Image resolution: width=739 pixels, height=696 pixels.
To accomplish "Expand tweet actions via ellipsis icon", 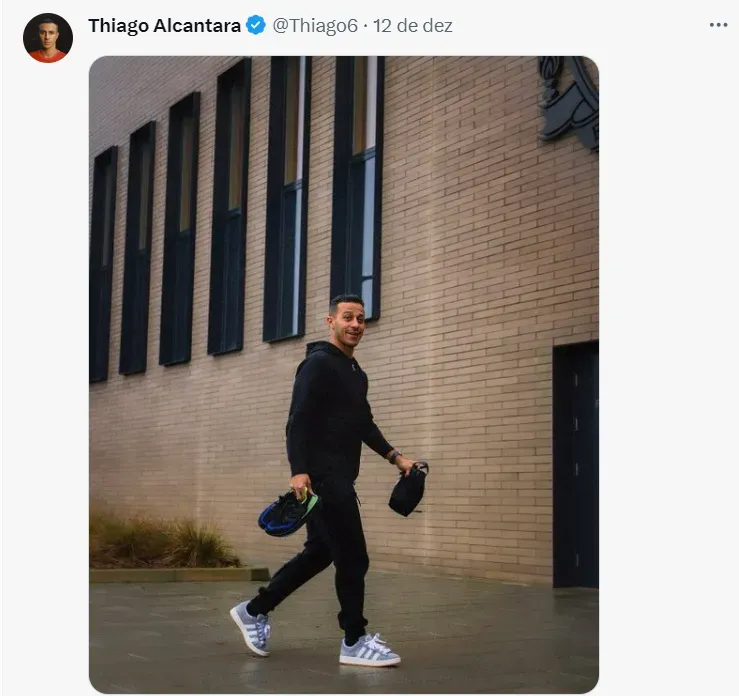I will click(718, 25).
